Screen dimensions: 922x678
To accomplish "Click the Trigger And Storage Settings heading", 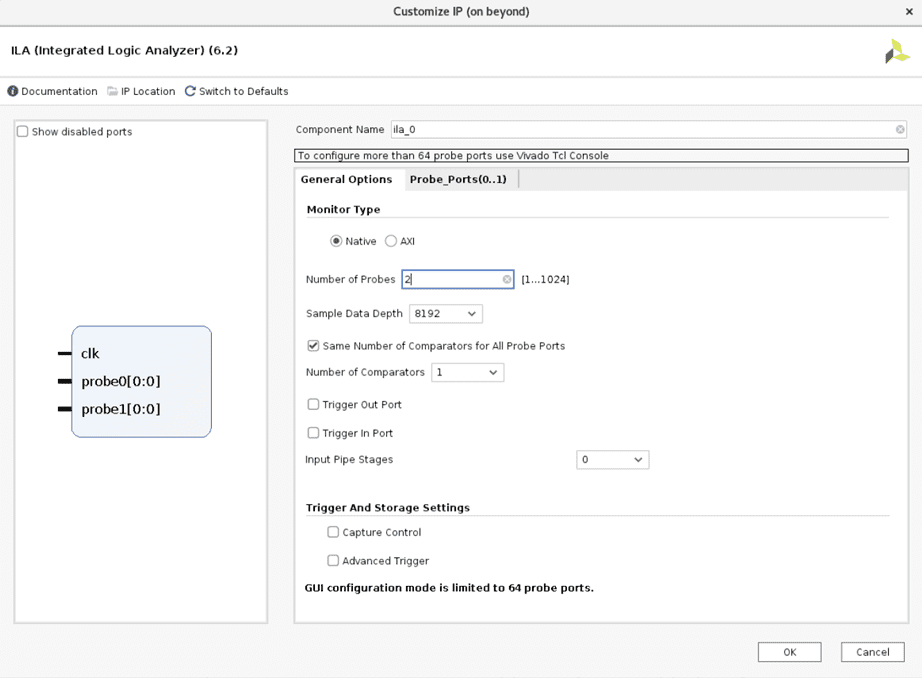I will point(387,507).
